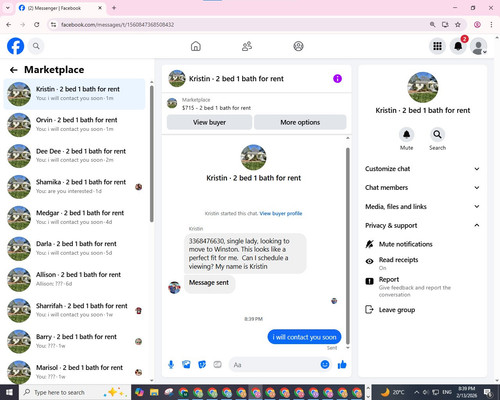This screenshot has height=400, width=500.
Task: Click the Search magnifier in details panel
Action: [437, 134]
